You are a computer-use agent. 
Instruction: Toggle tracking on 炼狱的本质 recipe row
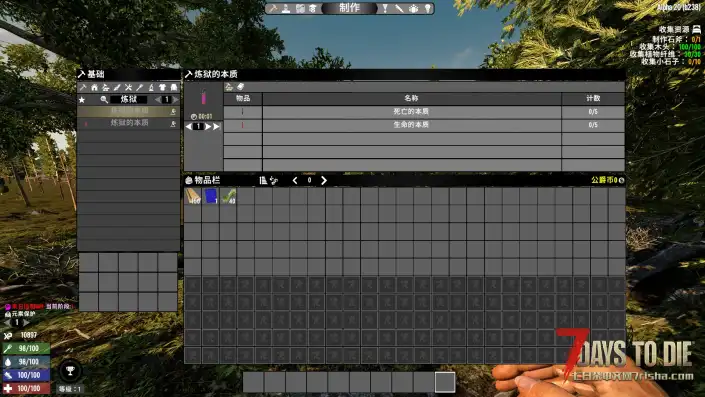click(173, 123)
